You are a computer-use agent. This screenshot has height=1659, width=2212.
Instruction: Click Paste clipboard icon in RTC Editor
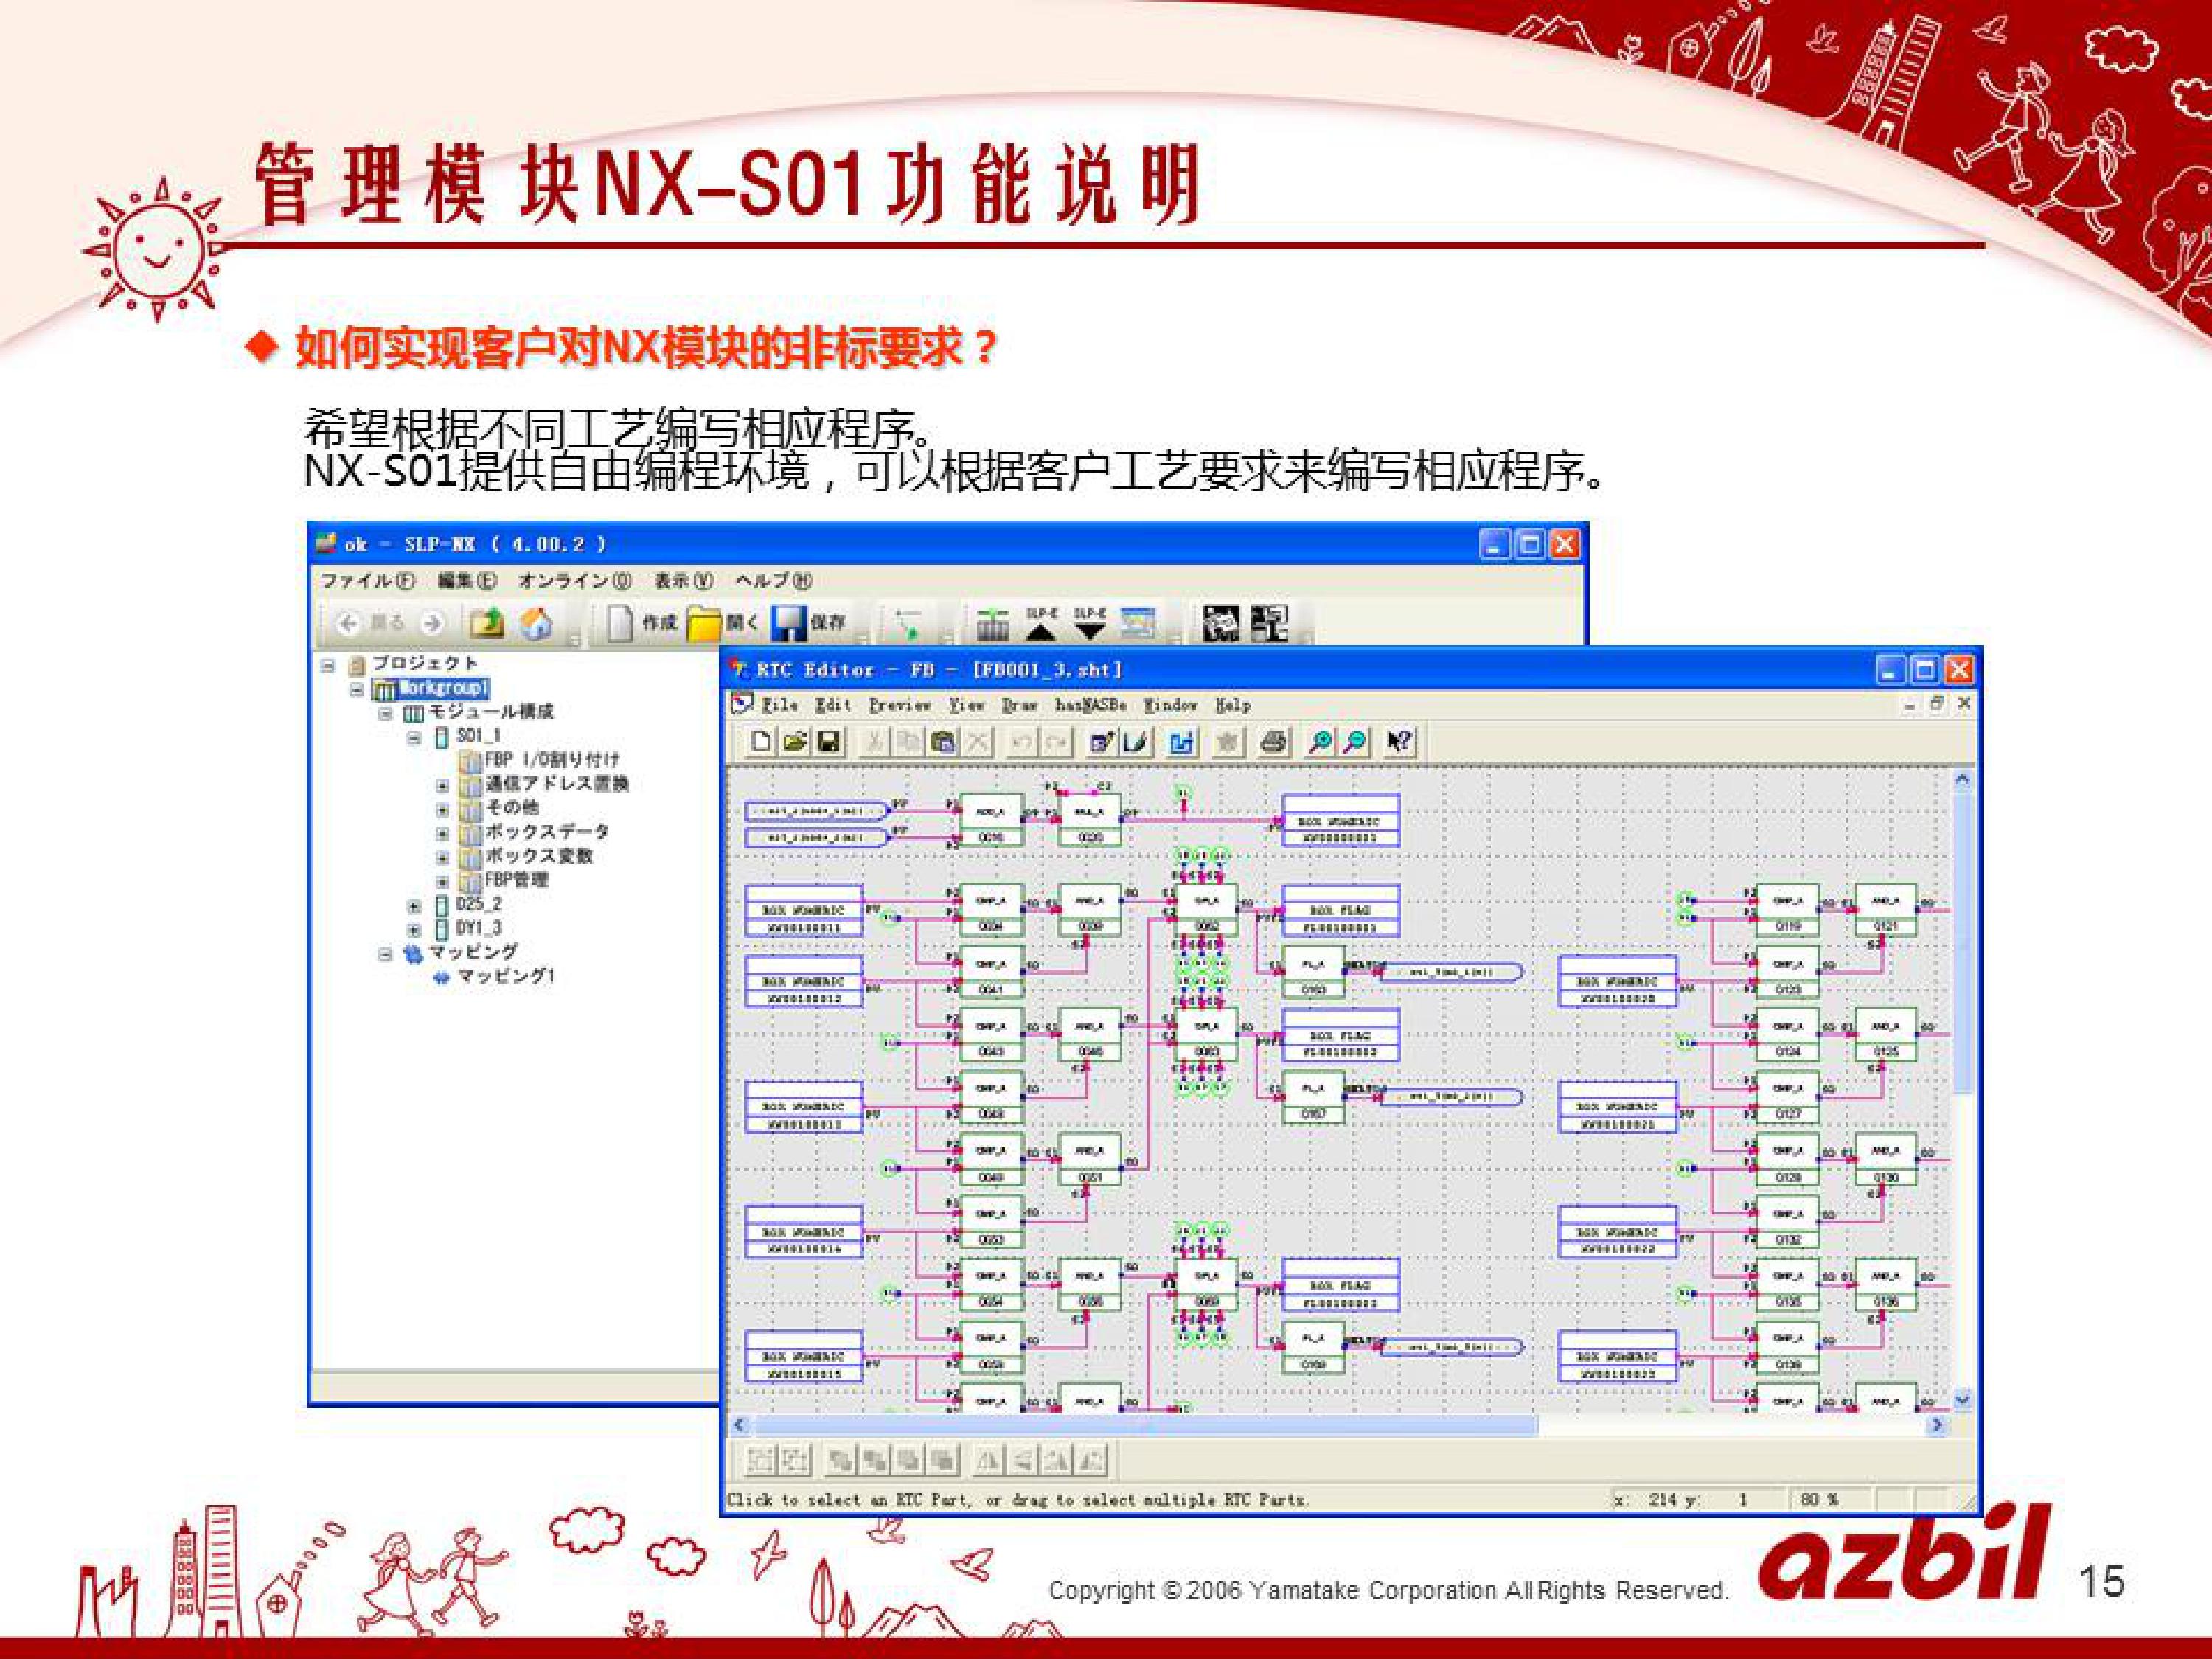click(942, 741)
